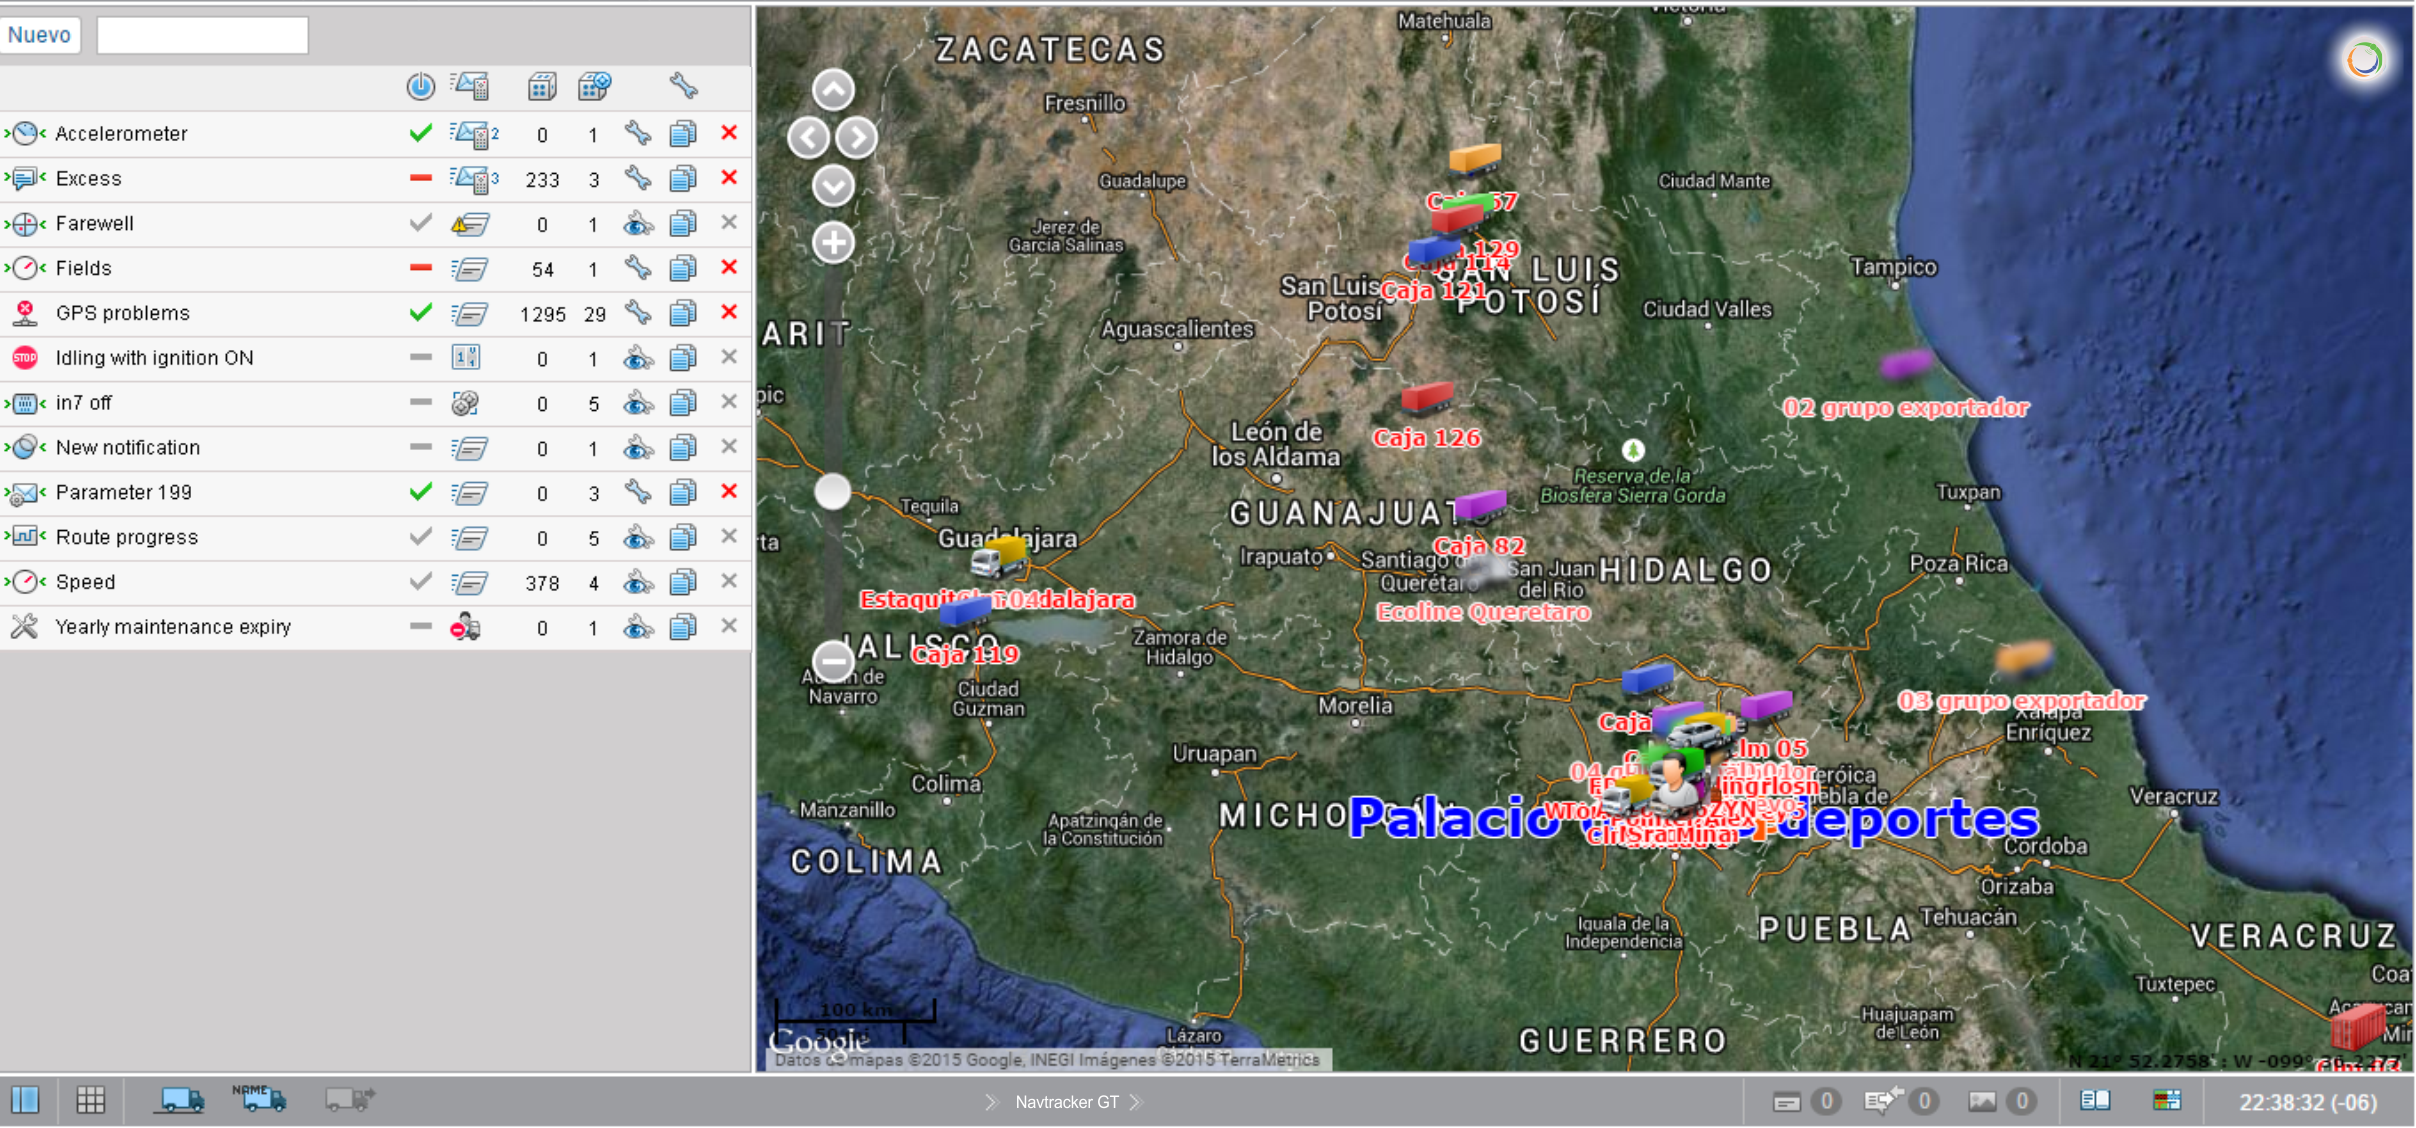Image resolution: width=2416 pixels, height=1128 pixels.
Task: Expand the arrow right of Navtracker GT
Action: tap(1136, 1102)
